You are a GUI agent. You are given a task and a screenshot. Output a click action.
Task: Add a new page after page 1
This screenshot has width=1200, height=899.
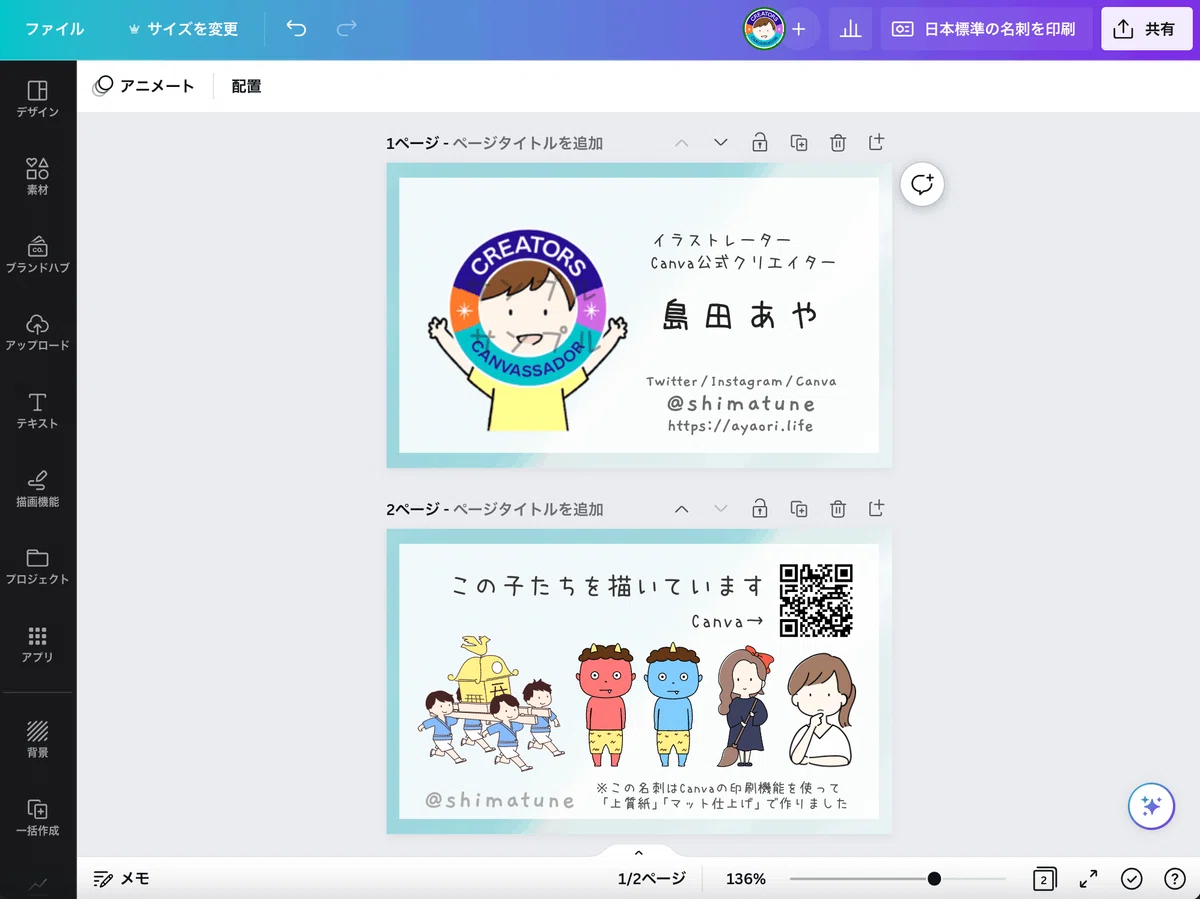(x=876, y=142)
